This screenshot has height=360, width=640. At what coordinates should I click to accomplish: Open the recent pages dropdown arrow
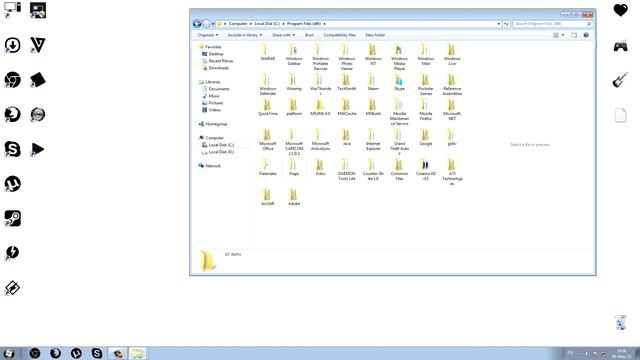click(x=213, y=24)
